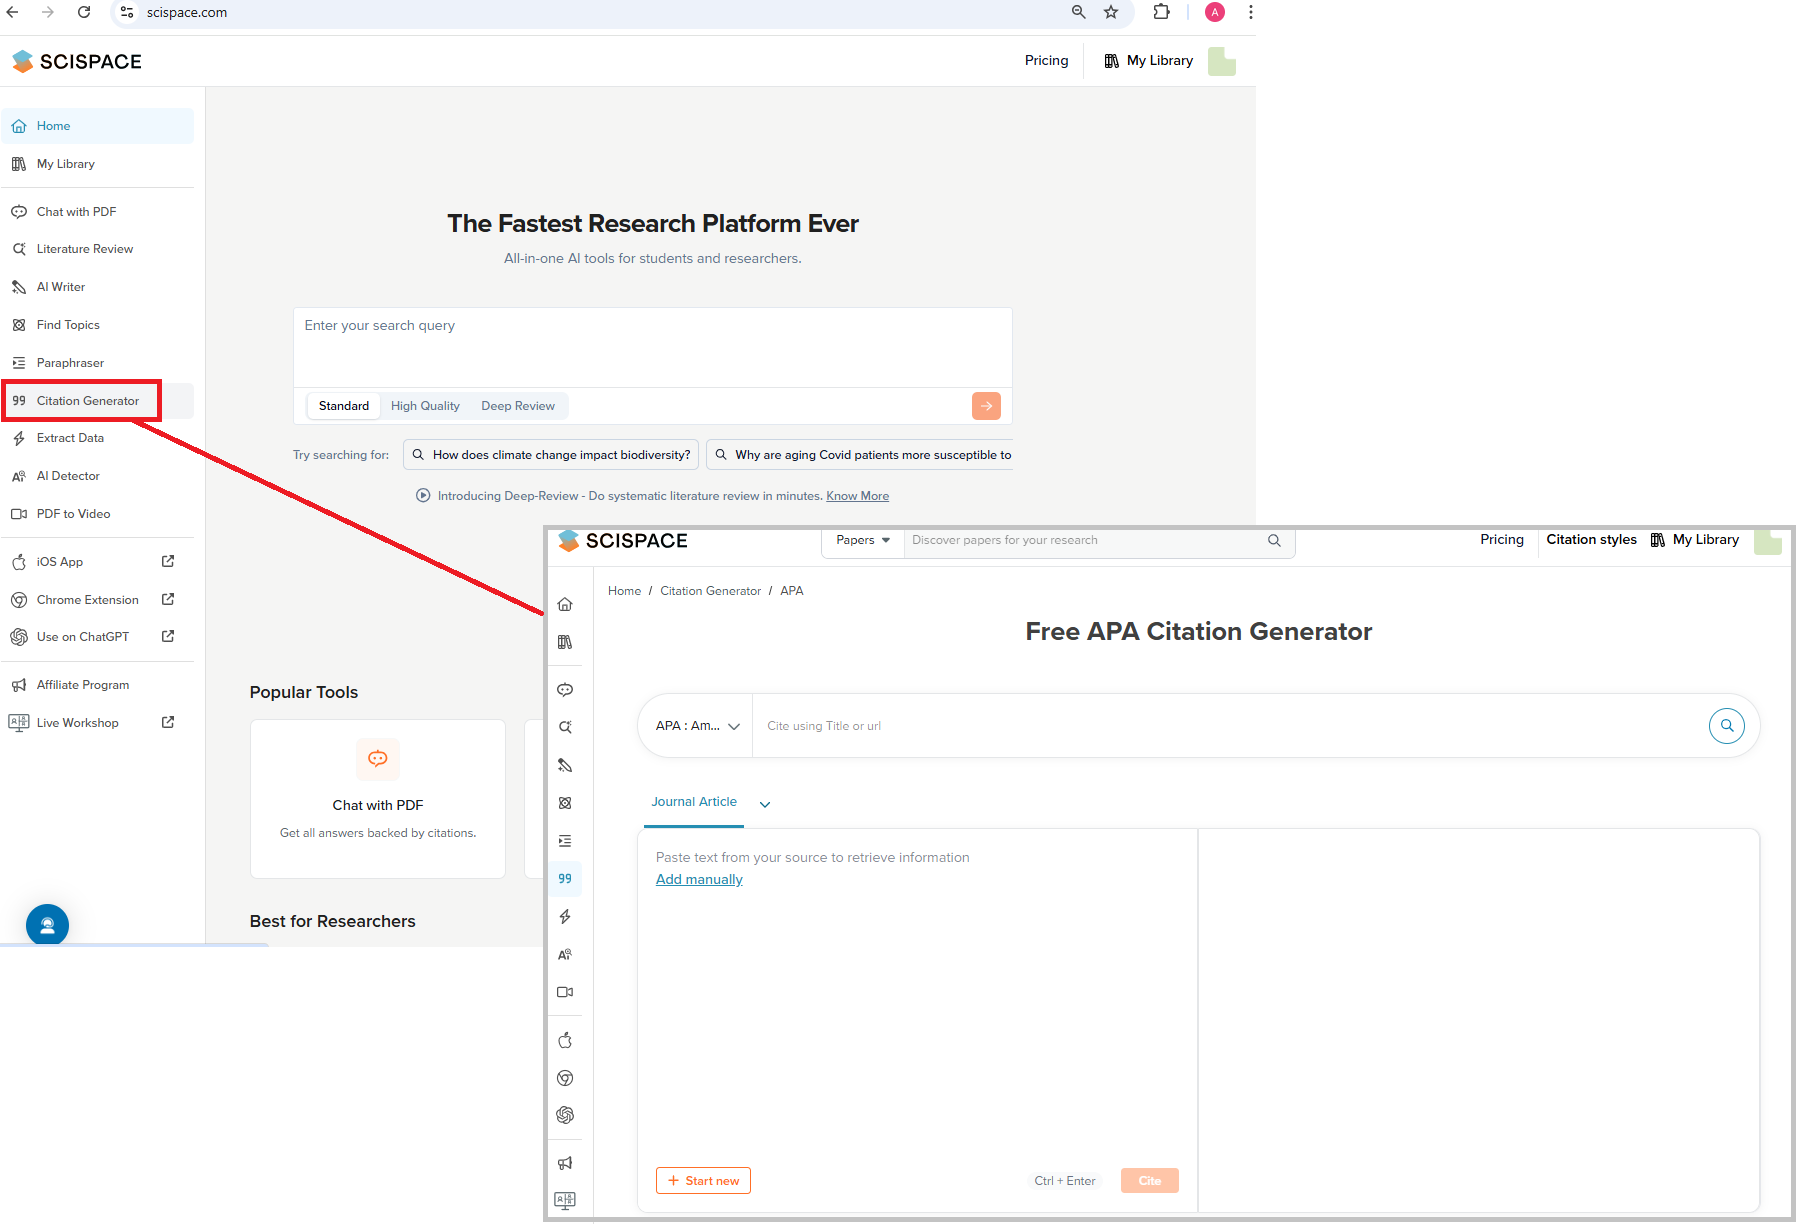Click megaphone icon in collapsed citation sidebar

(565, 1163)
